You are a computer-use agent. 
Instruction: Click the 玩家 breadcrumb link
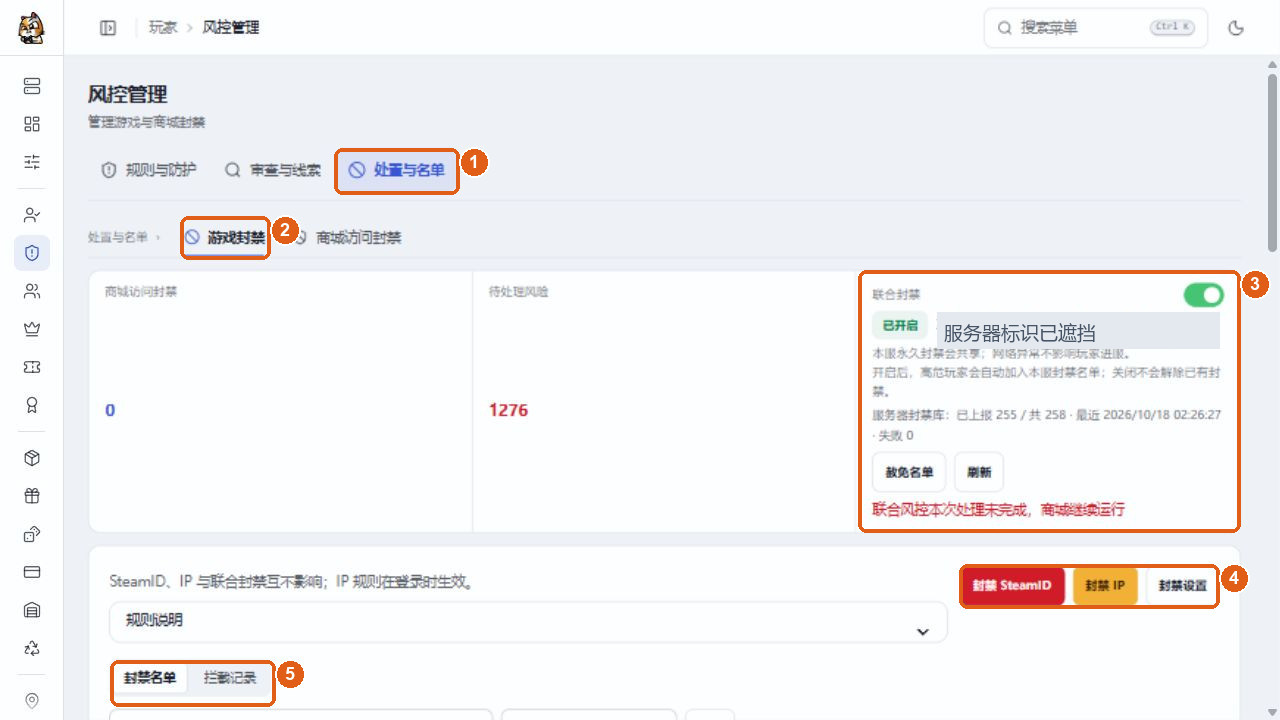tap(163, 28)
